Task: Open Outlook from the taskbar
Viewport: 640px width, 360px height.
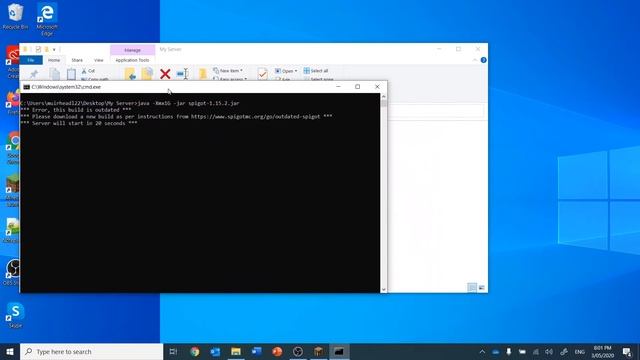Action: click(x=215, y=351)
